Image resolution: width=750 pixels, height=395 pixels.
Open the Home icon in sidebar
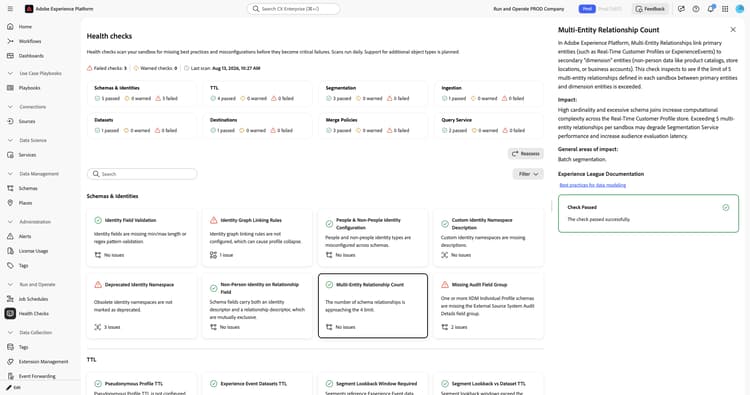click(x=11, y=27)
